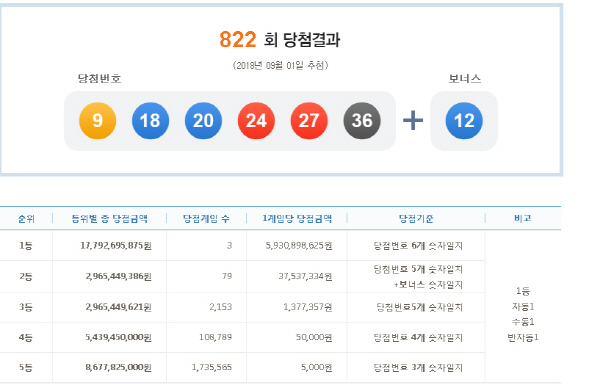This screenshot has width=600, height=392.
Task: Click the plus sign before bonus ball
Action: 413,121
